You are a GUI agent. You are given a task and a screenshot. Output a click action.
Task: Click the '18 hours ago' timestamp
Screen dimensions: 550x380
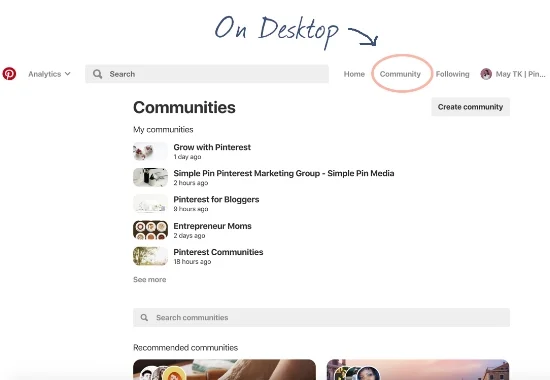(192, 262)
